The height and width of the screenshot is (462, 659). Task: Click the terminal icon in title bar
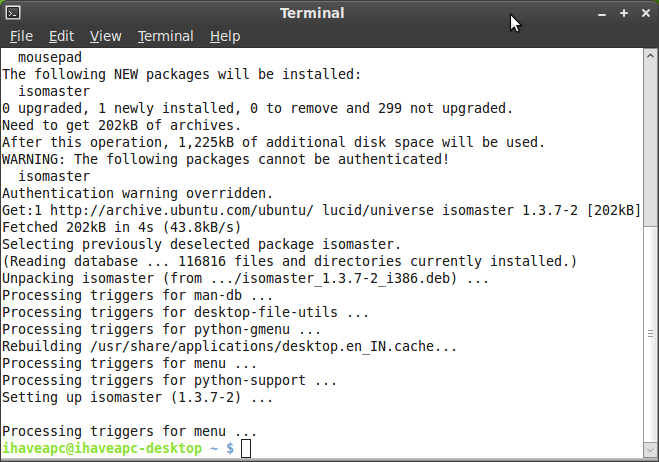point(13,13)
